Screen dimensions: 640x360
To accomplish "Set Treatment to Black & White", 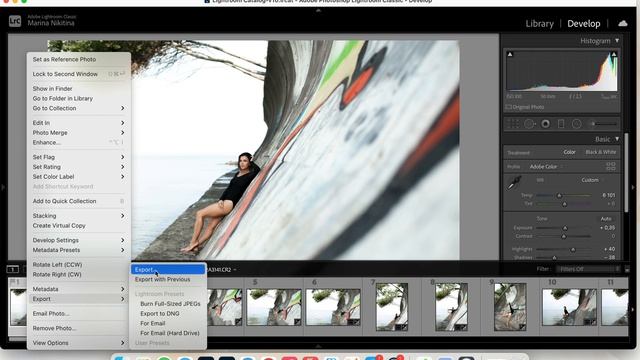I will click(601, 152).
